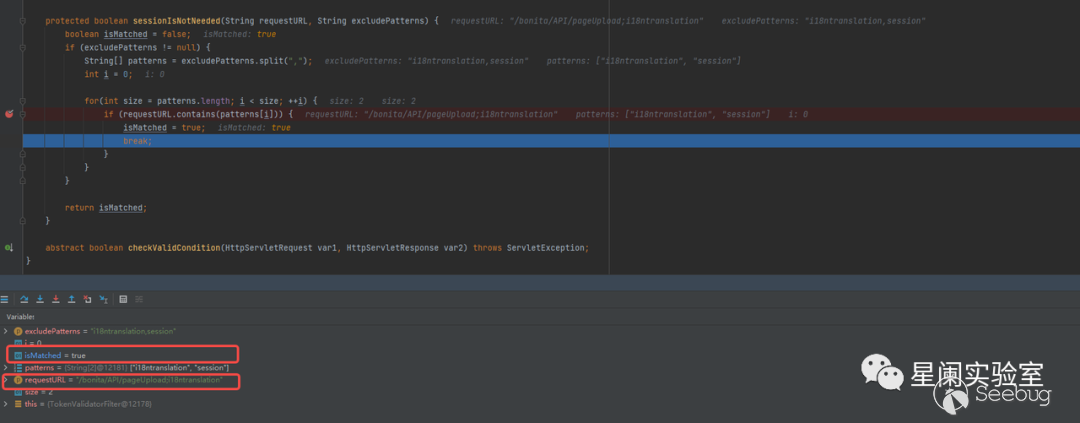
Task: Click the highlighted break; statement line
Action: pyautogui.click(x=137, y=141)
